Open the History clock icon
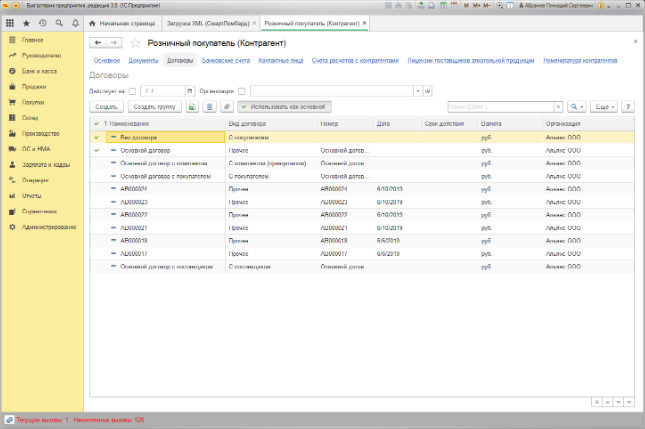The height and width of the screenshot is (429, 645). [x=43, y=23]
